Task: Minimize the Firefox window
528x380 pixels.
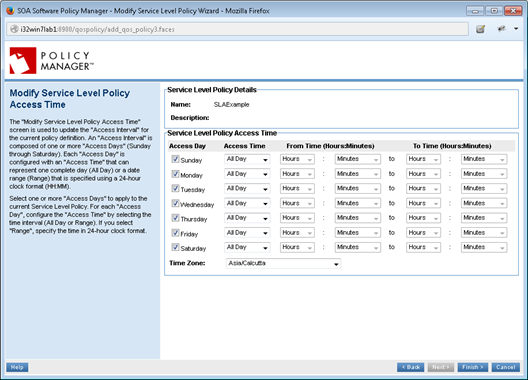Action: [x=475, y=11]
